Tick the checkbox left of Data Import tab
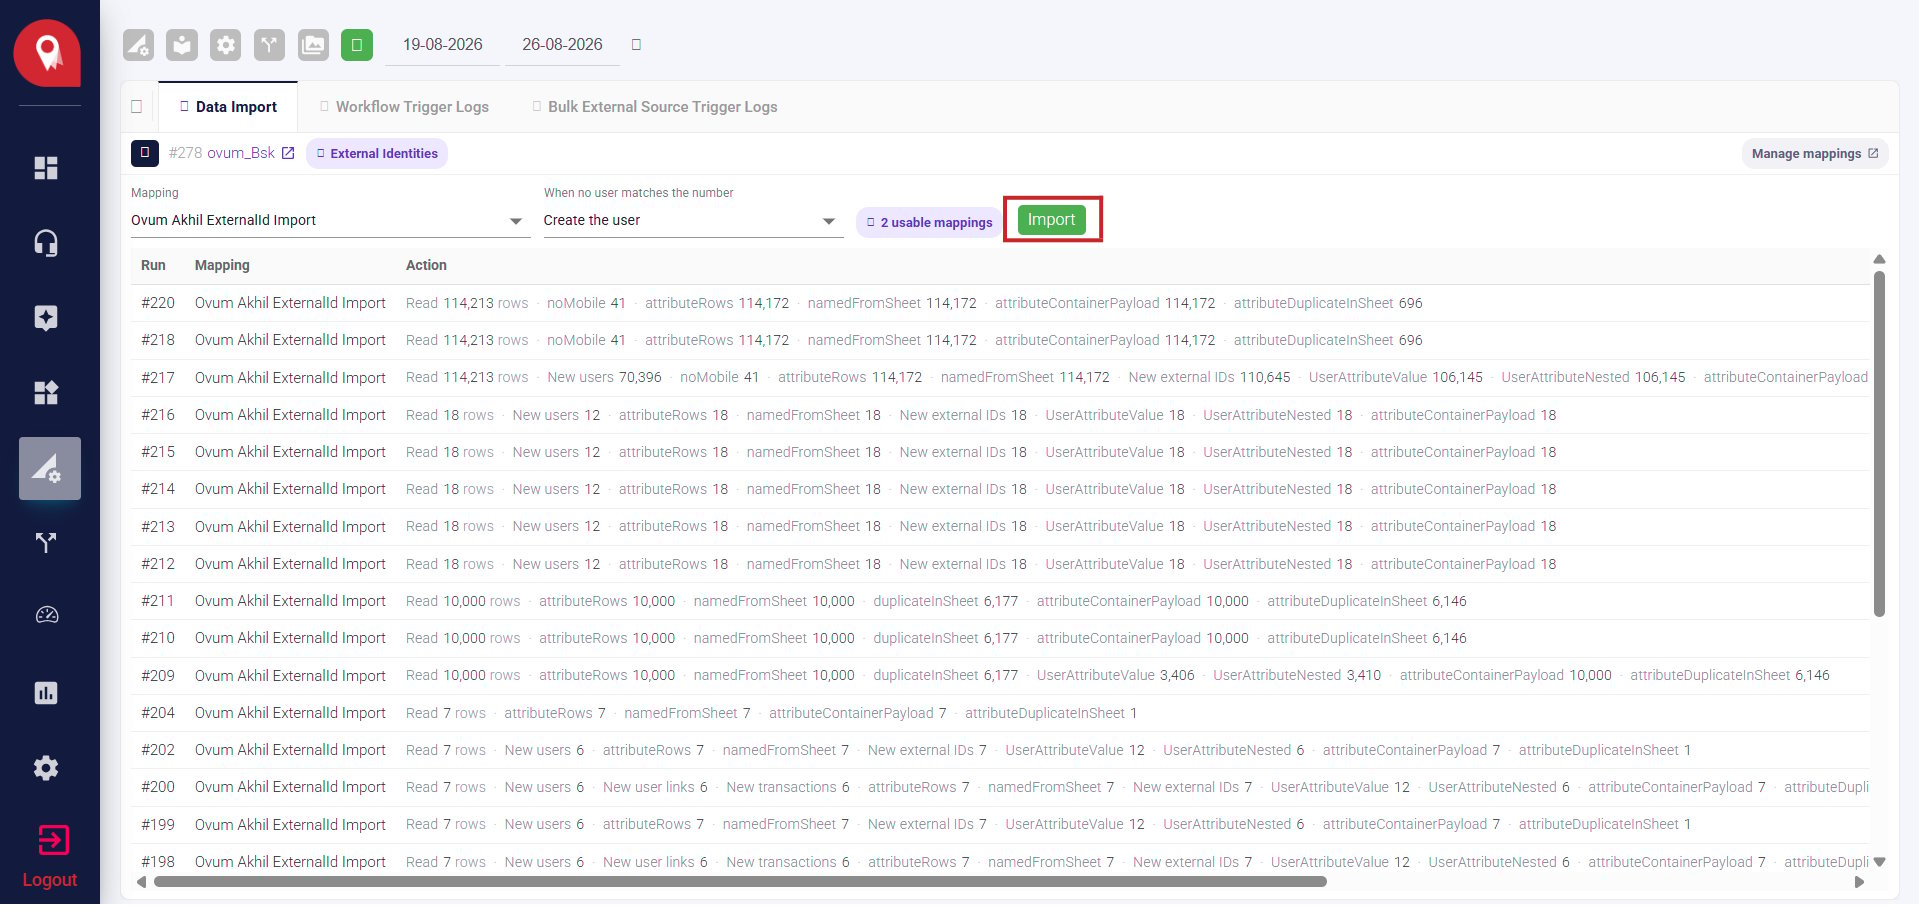This screenshot has width=1919, height=908. [137, 107]
